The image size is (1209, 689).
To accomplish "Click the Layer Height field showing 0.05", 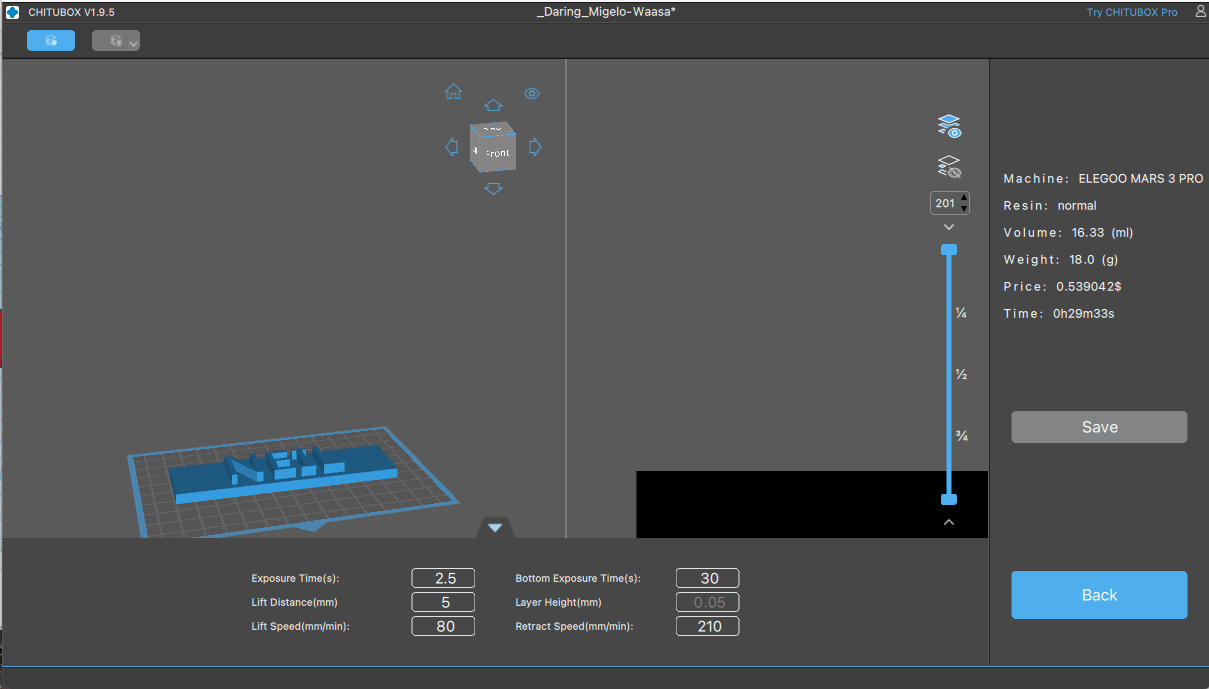I will point(708,602).
